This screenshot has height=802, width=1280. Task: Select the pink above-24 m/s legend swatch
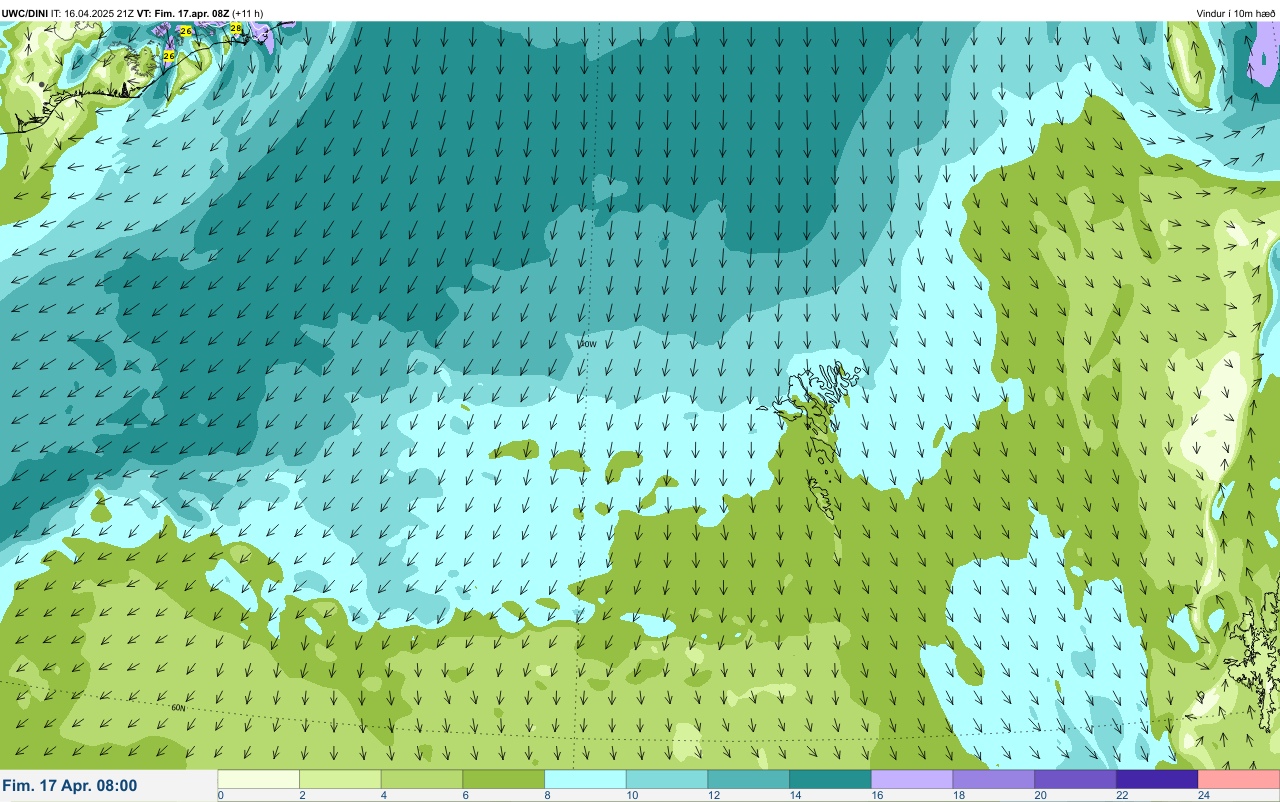point(1239,779)
